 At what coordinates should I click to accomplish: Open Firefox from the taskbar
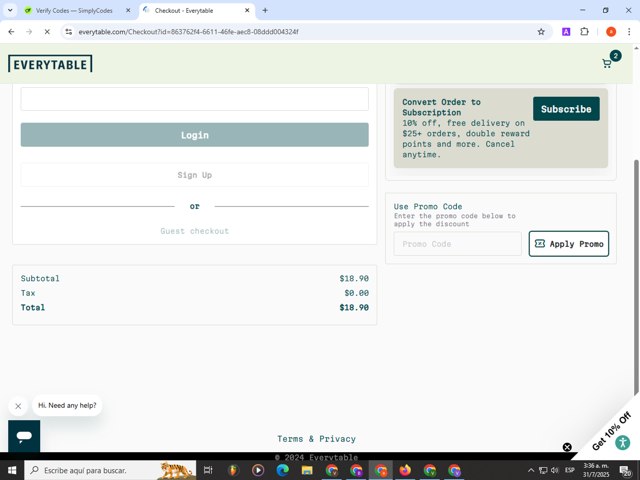tap(405, 470)
